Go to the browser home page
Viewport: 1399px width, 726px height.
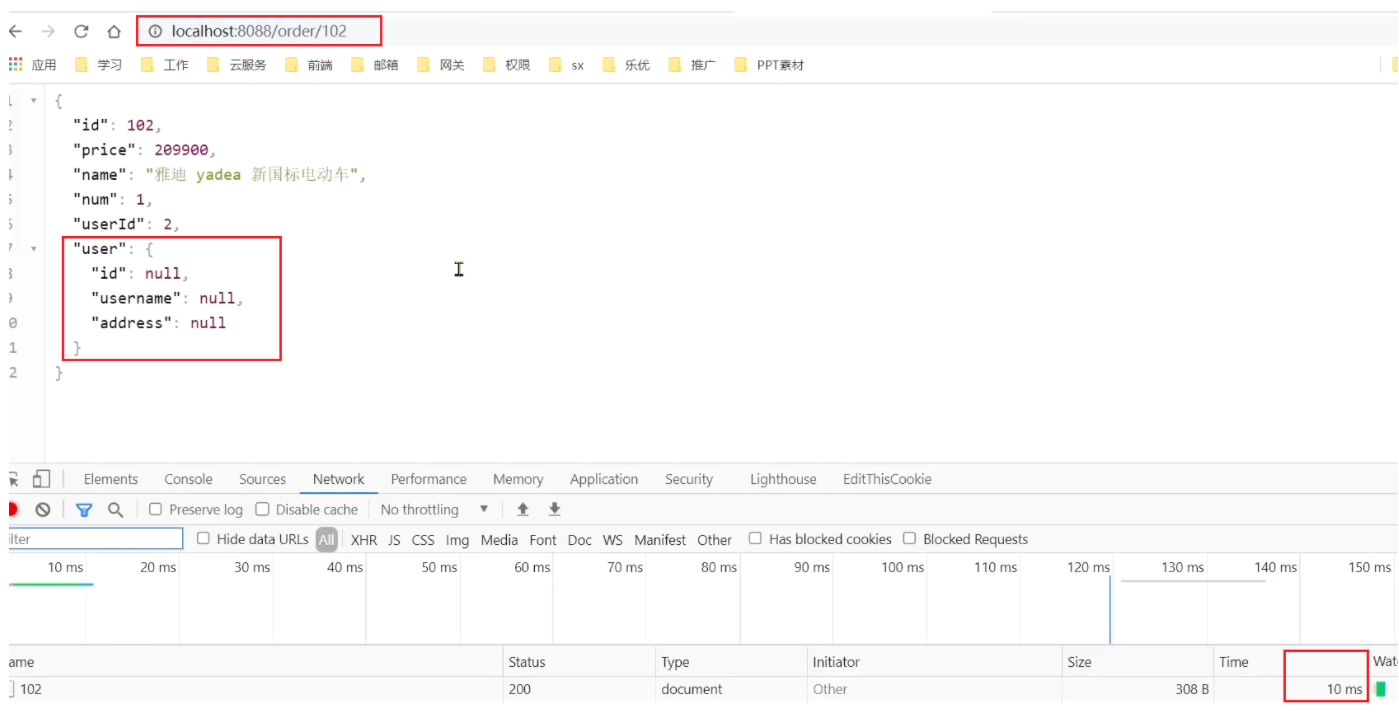point(114,31)
